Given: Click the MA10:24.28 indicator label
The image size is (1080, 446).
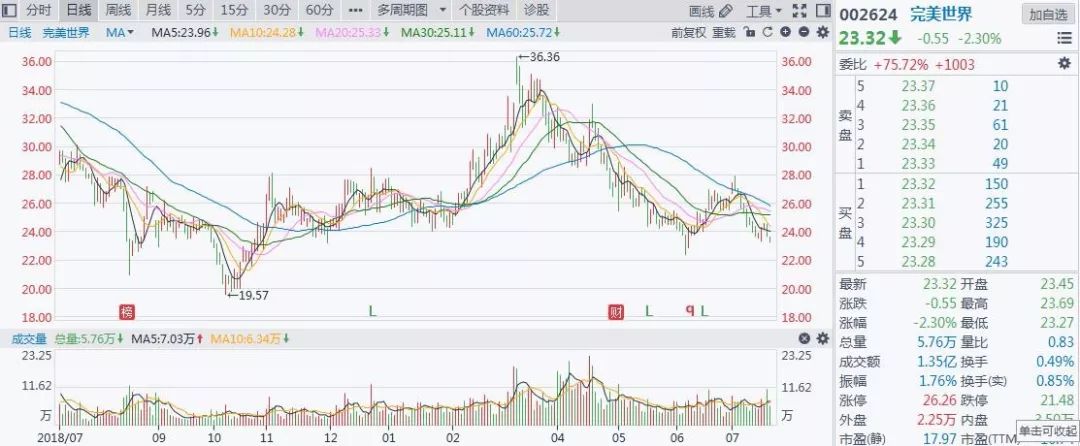Looking at the screenshot, I should (x=268, y=32).
